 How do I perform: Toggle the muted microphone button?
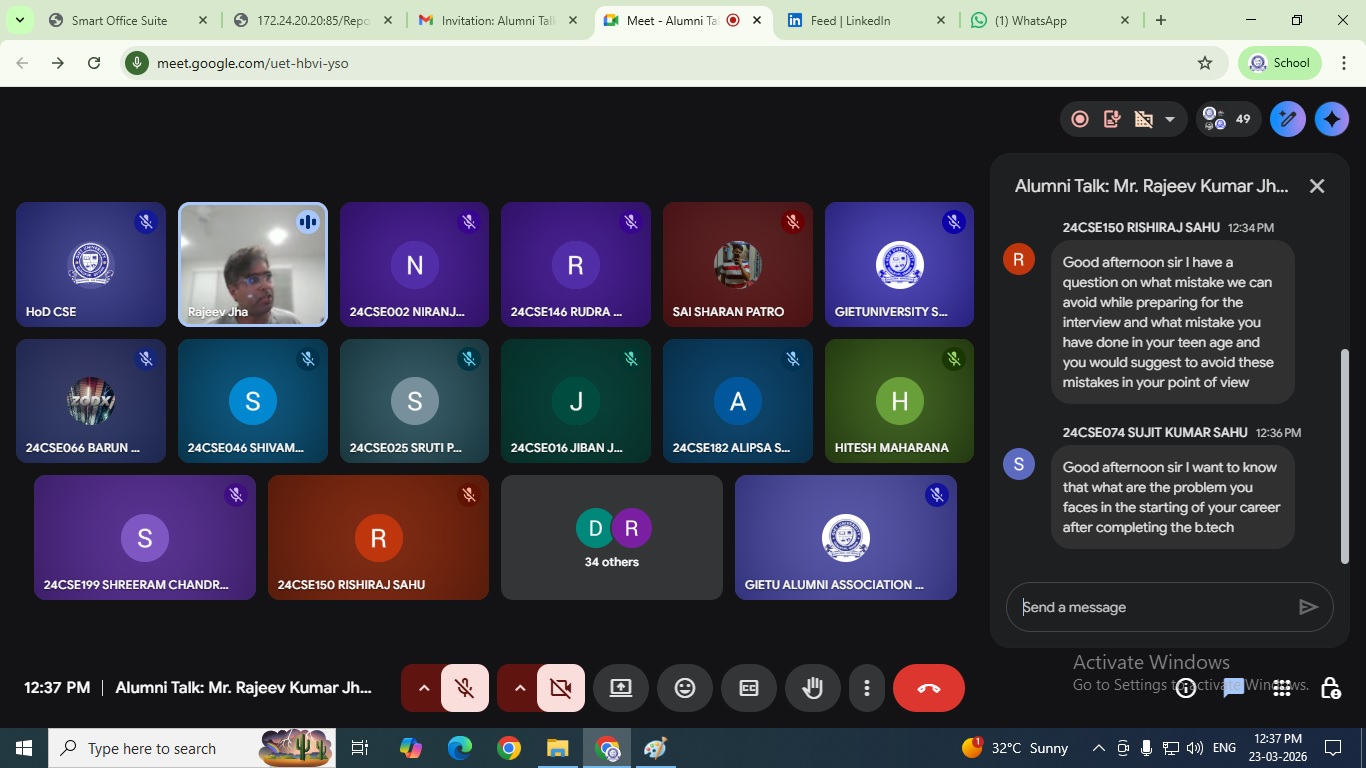(x=464, y=688)
